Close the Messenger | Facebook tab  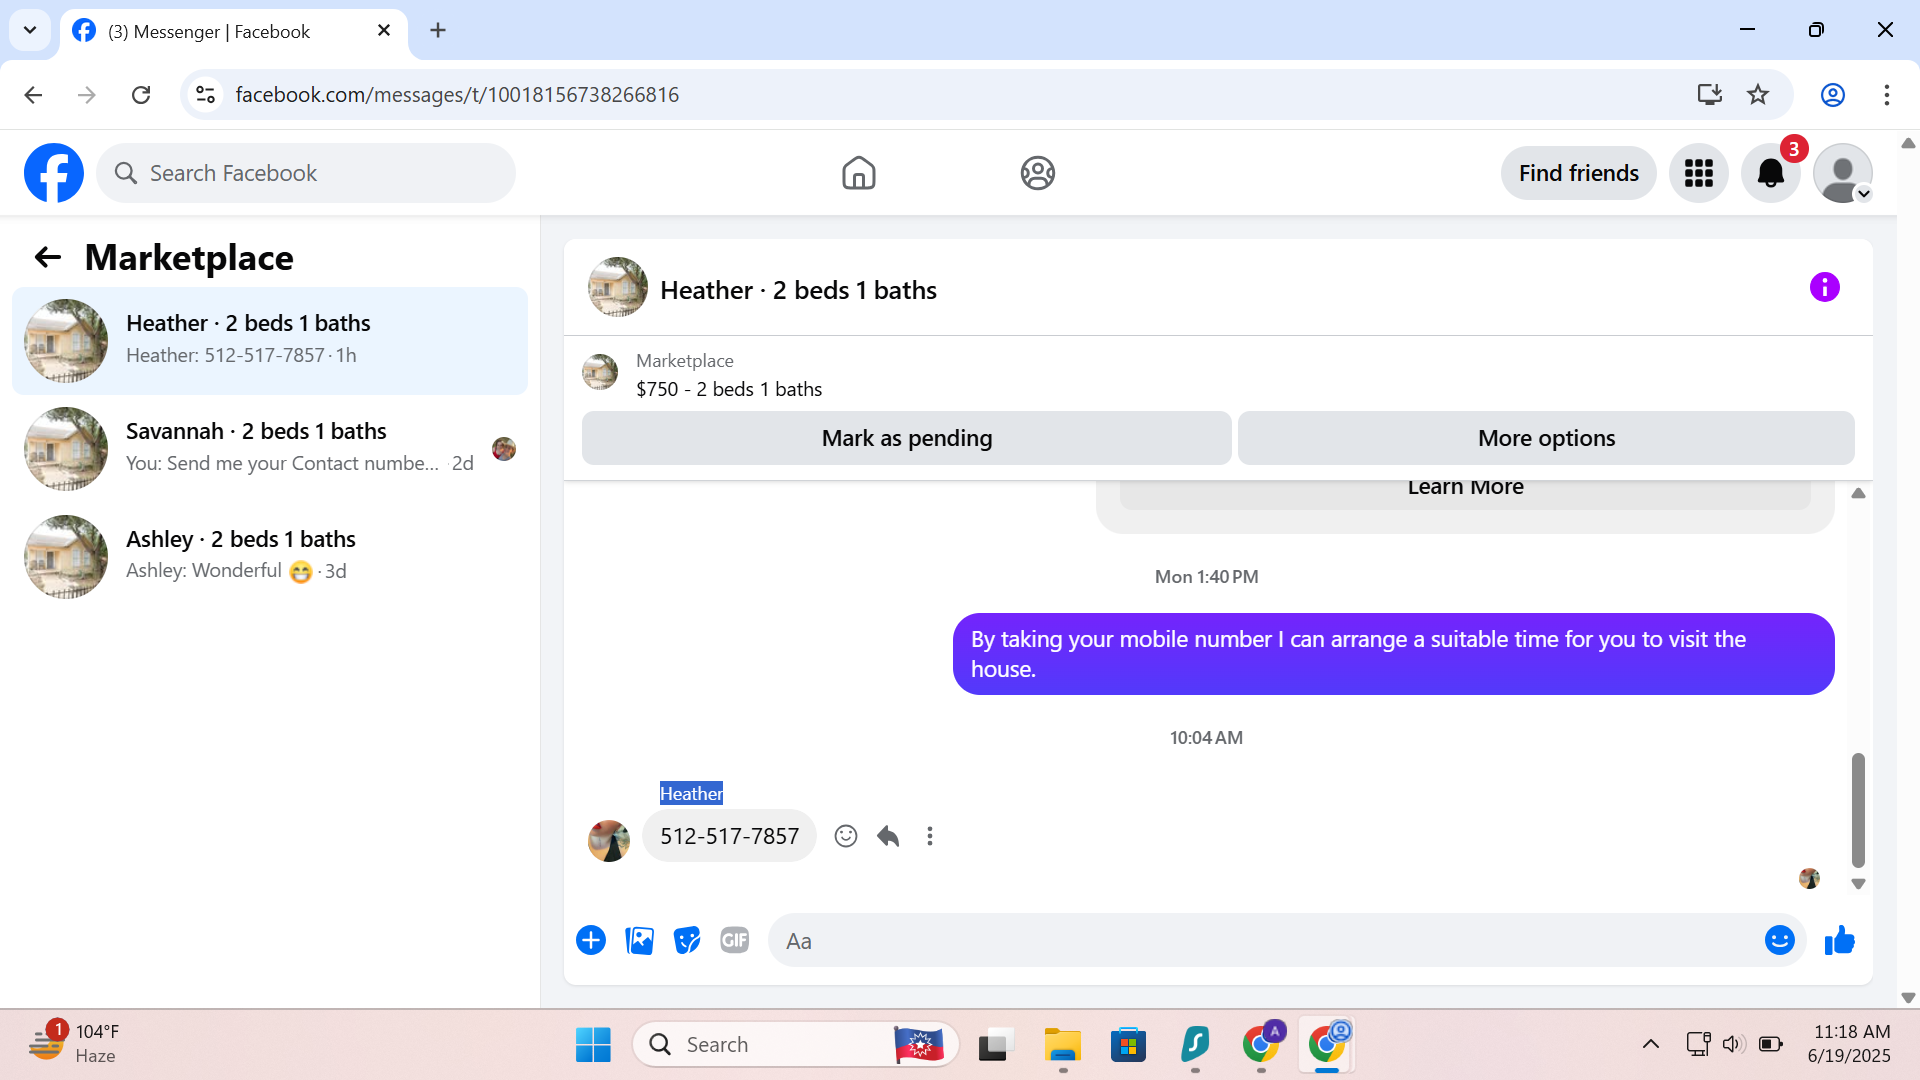[384, 31]
